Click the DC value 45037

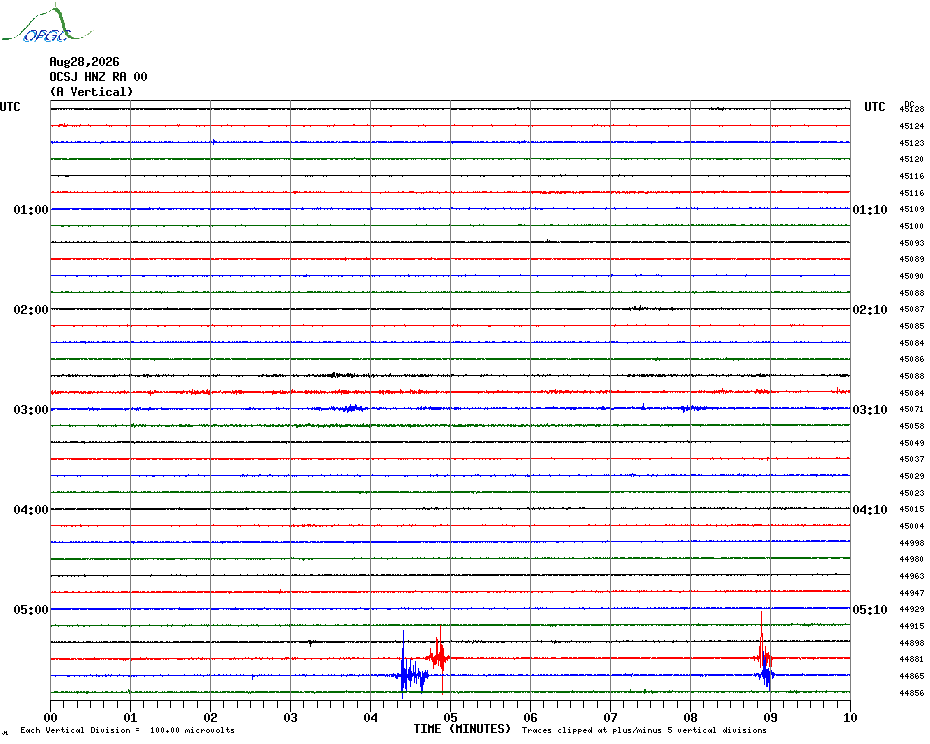pyautogui.click(x=912, y=459)
